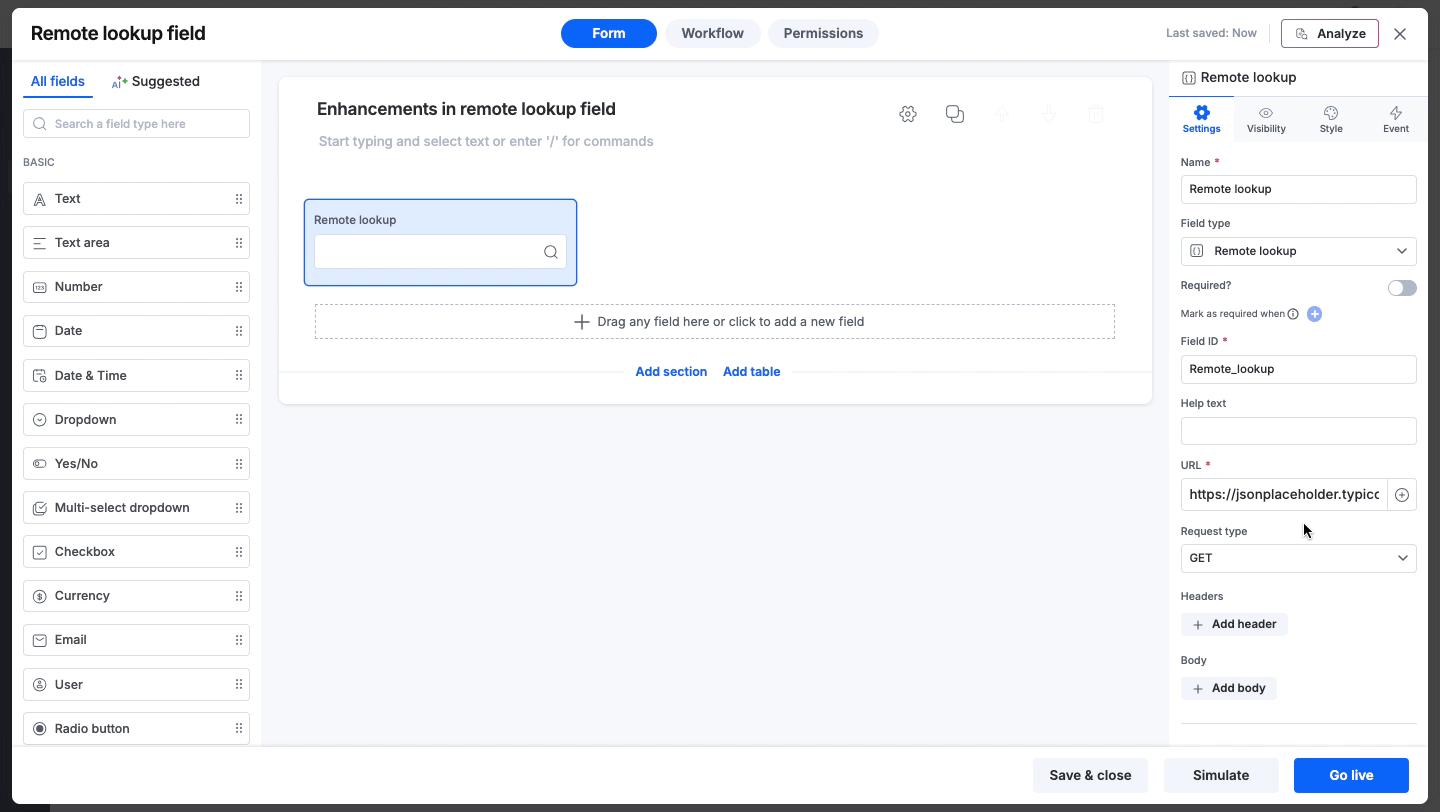Click the duplicate section icon
The height and width of the screenshot is (812, 1440).
pyautogui.click(x=955, y=114)
